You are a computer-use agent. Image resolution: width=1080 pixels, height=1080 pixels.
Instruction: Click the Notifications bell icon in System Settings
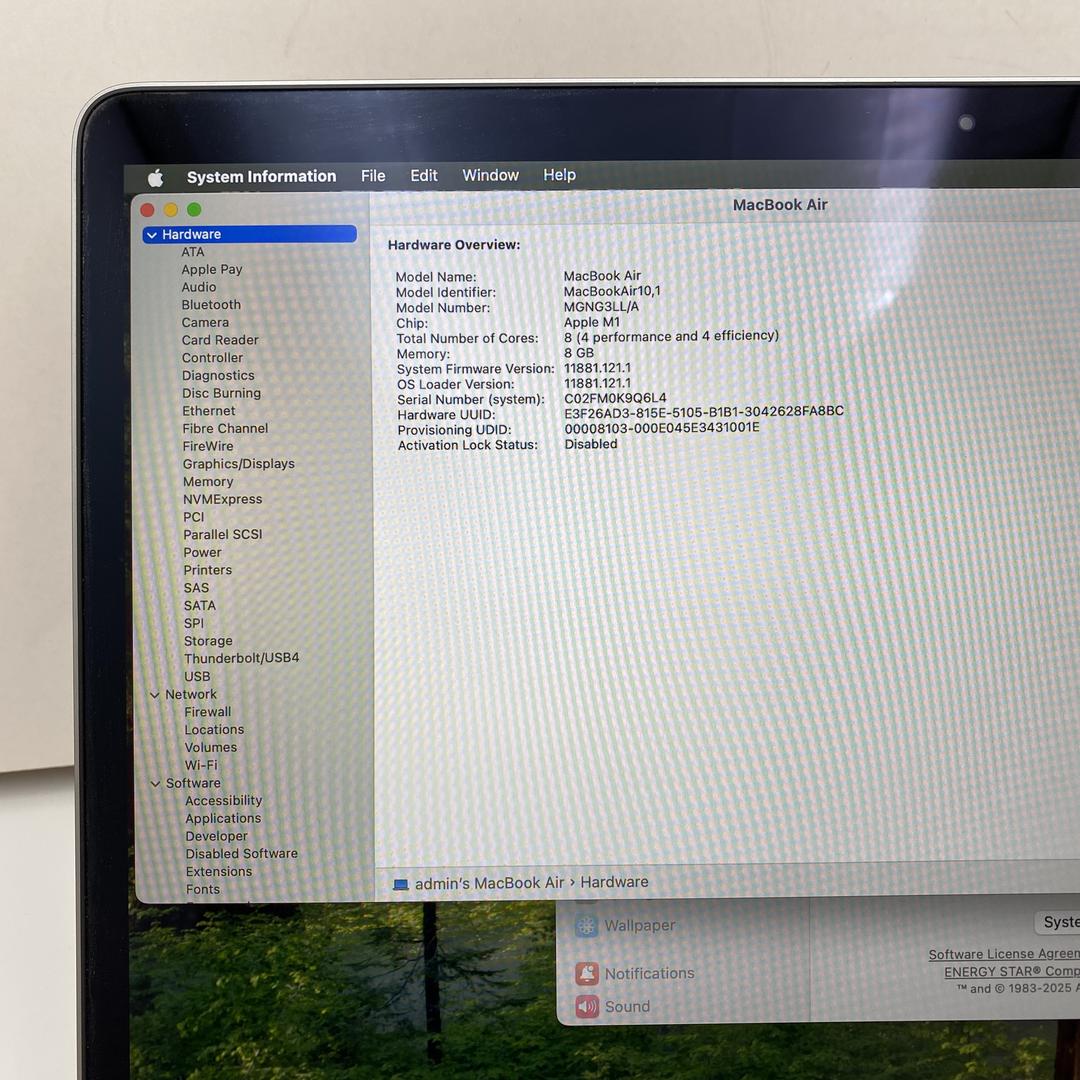(x=587, y=974)
